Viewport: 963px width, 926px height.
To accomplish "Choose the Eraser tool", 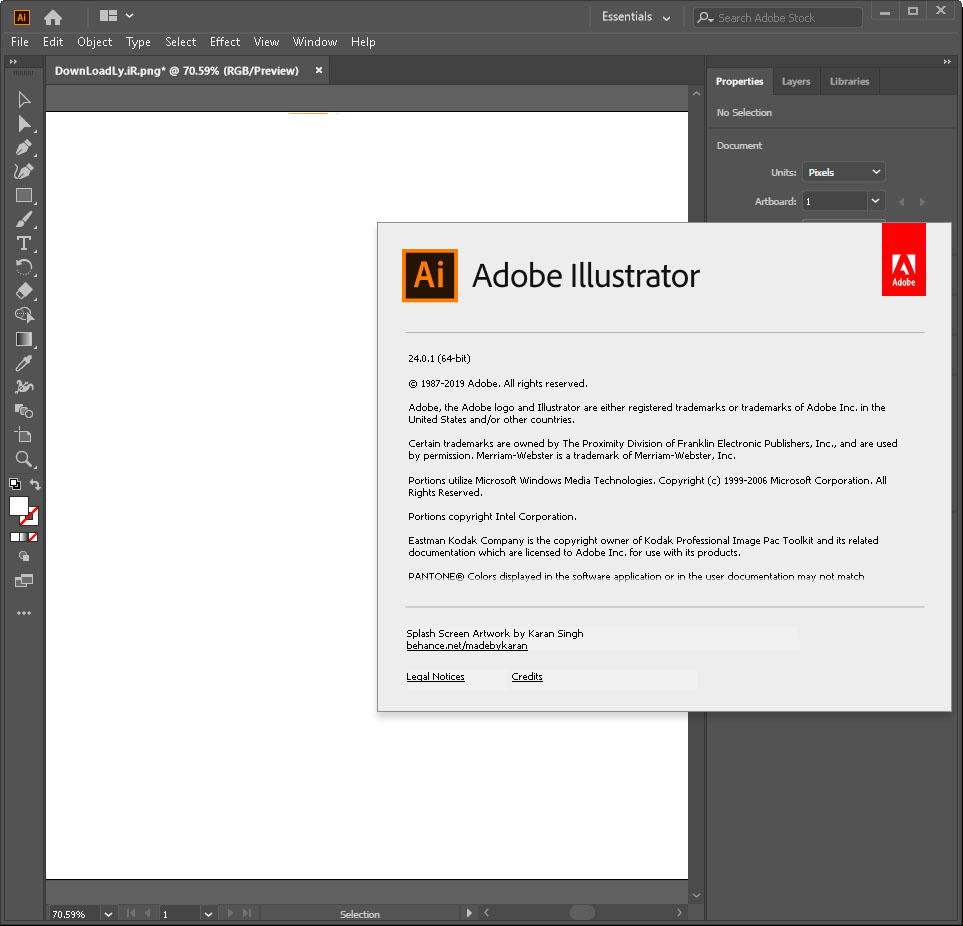I will (x=24, y=291).
